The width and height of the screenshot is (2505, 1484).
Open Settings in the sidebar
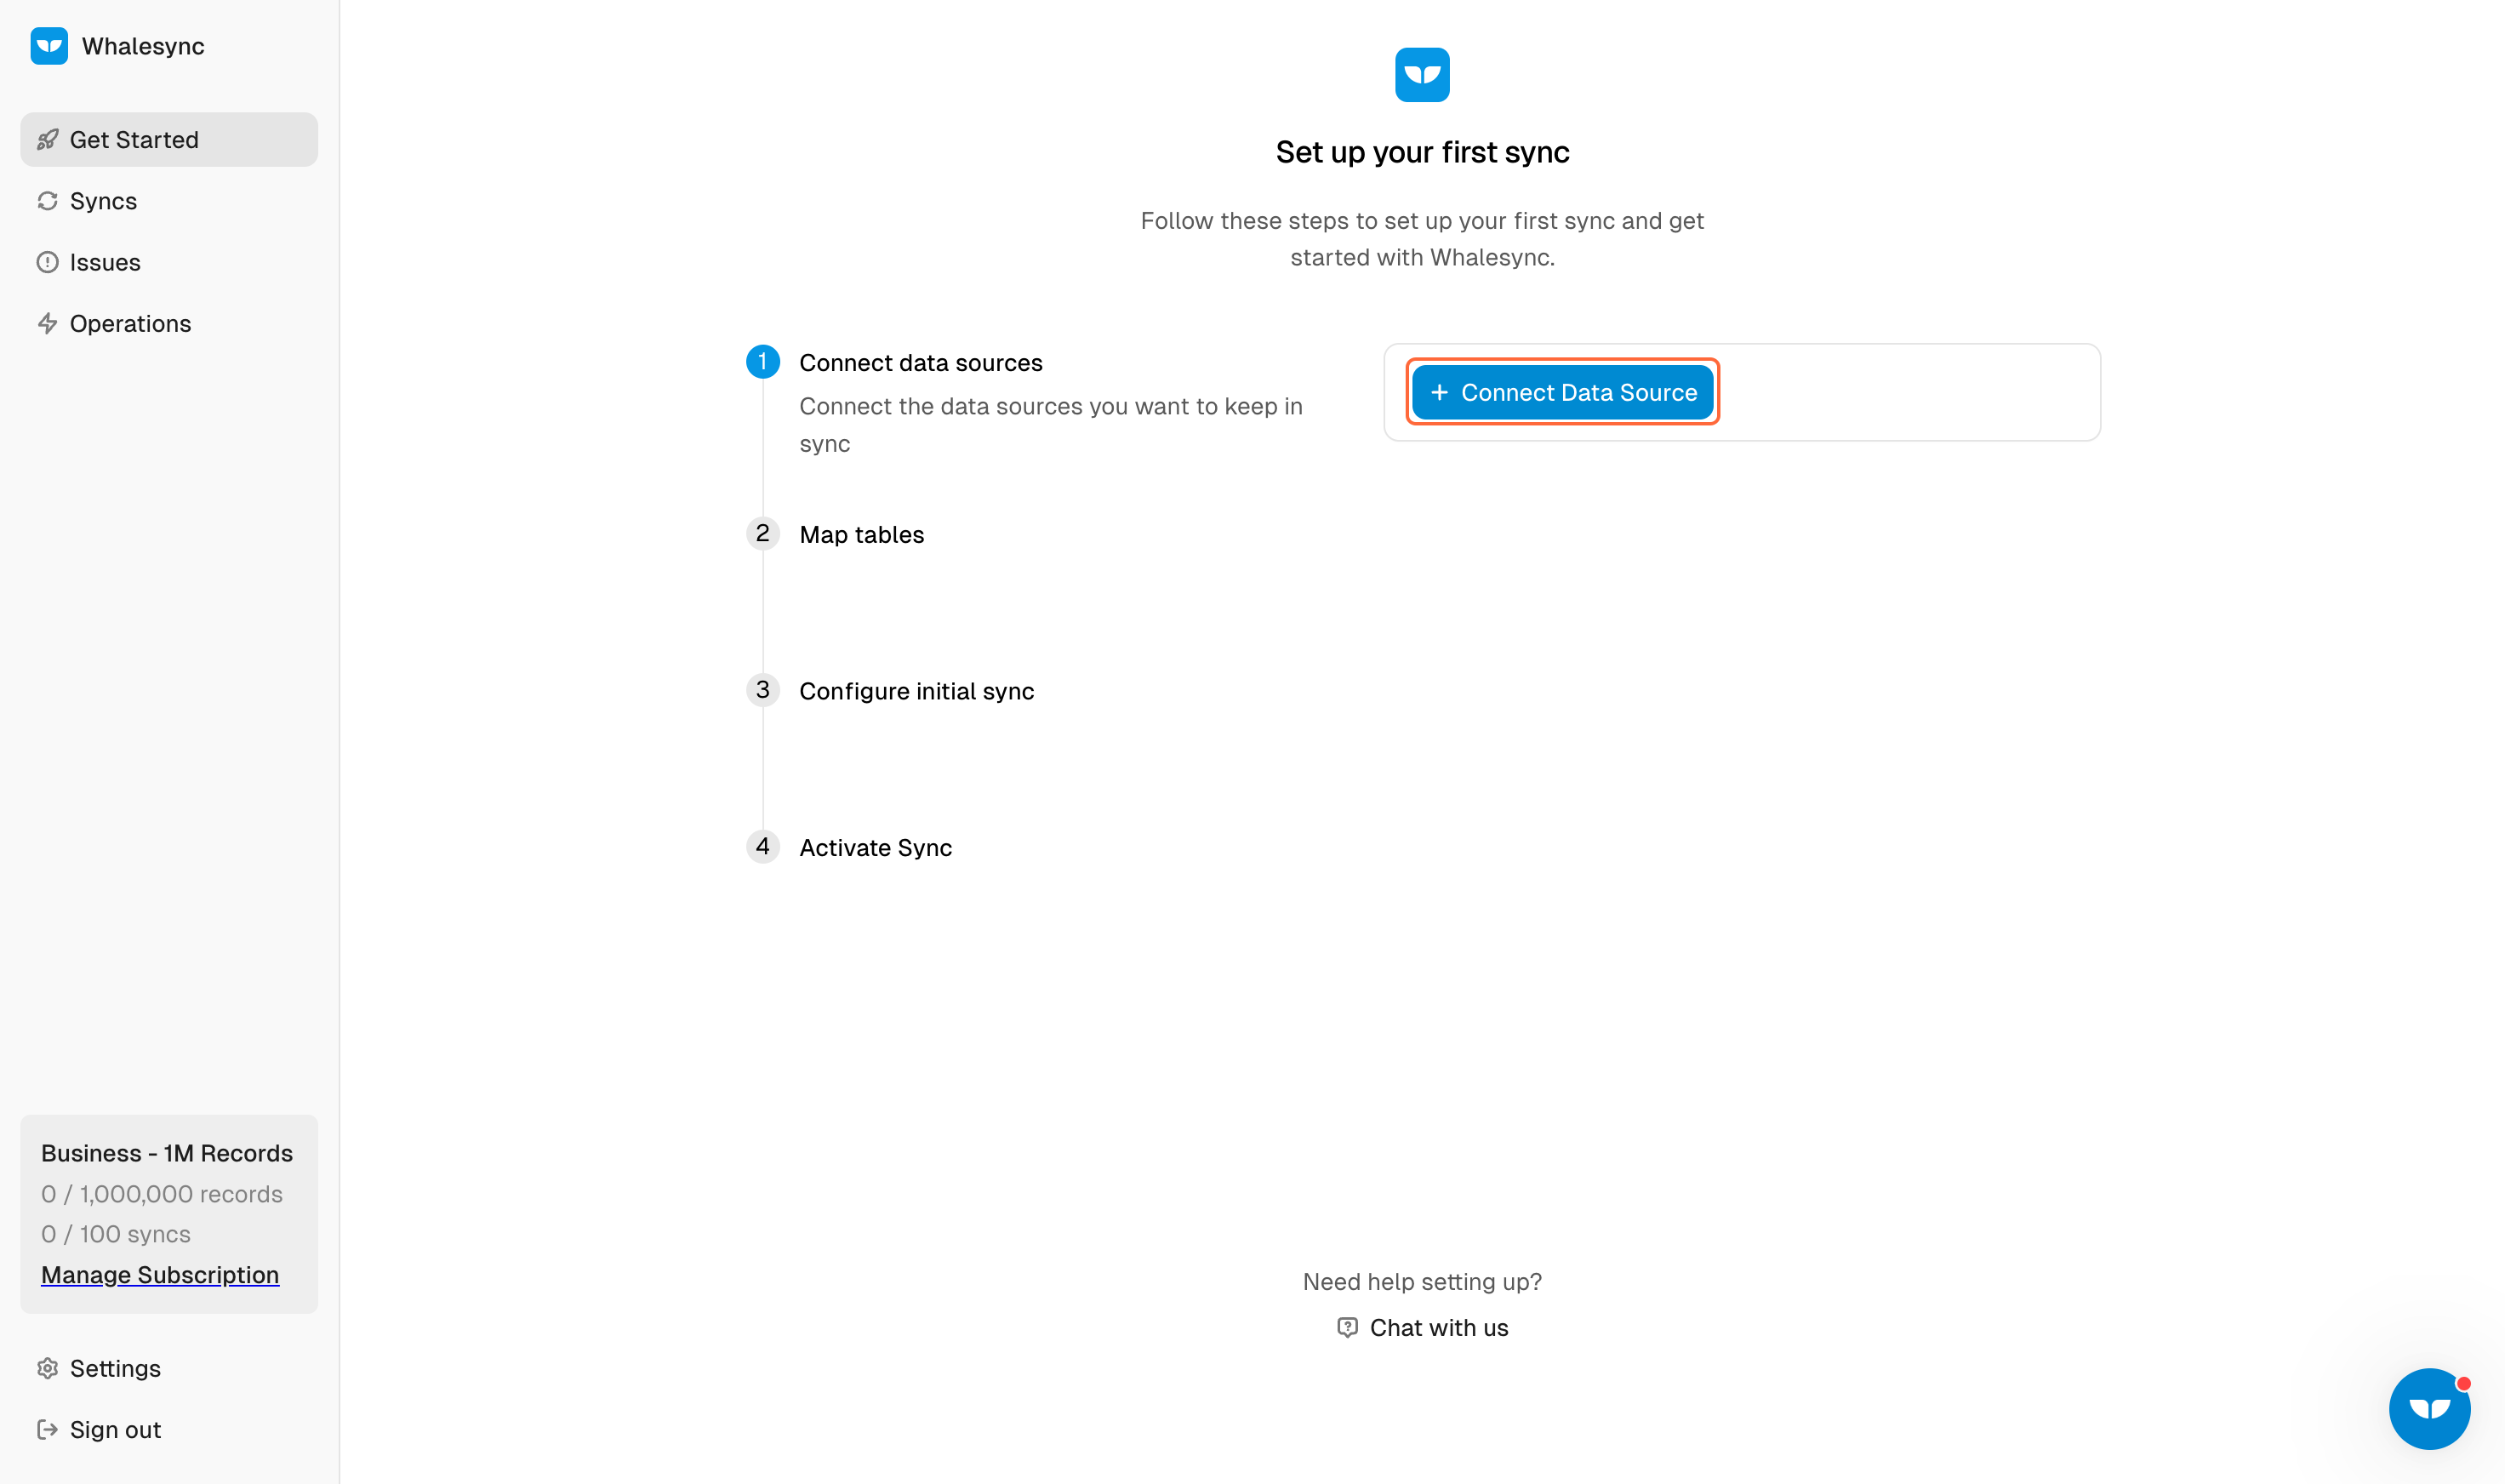169,1368
